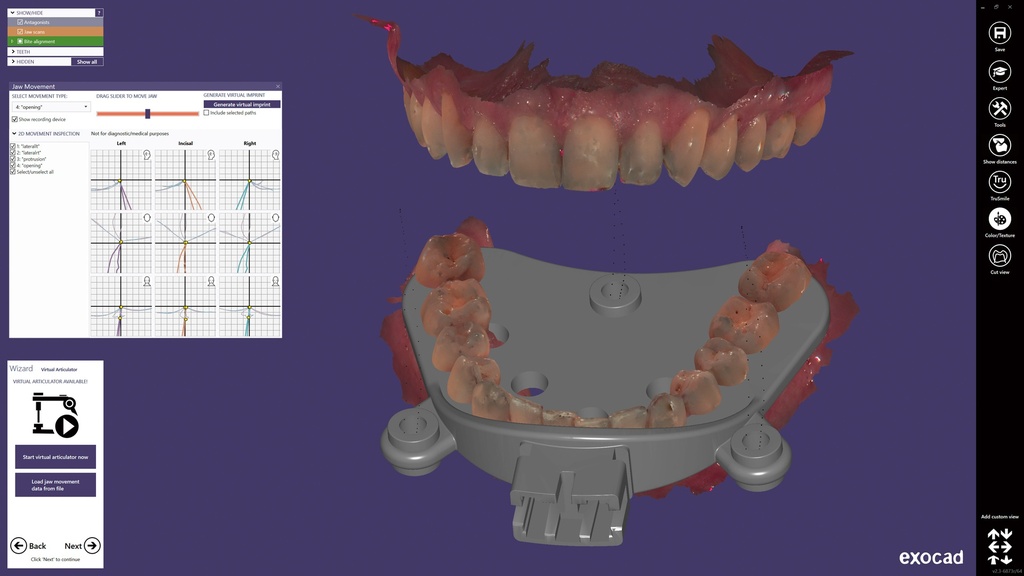Toggle visibility of the Antagonists layer
Image resolution: width=1024 pixels, height=576 pixels.
click(20, 21)
